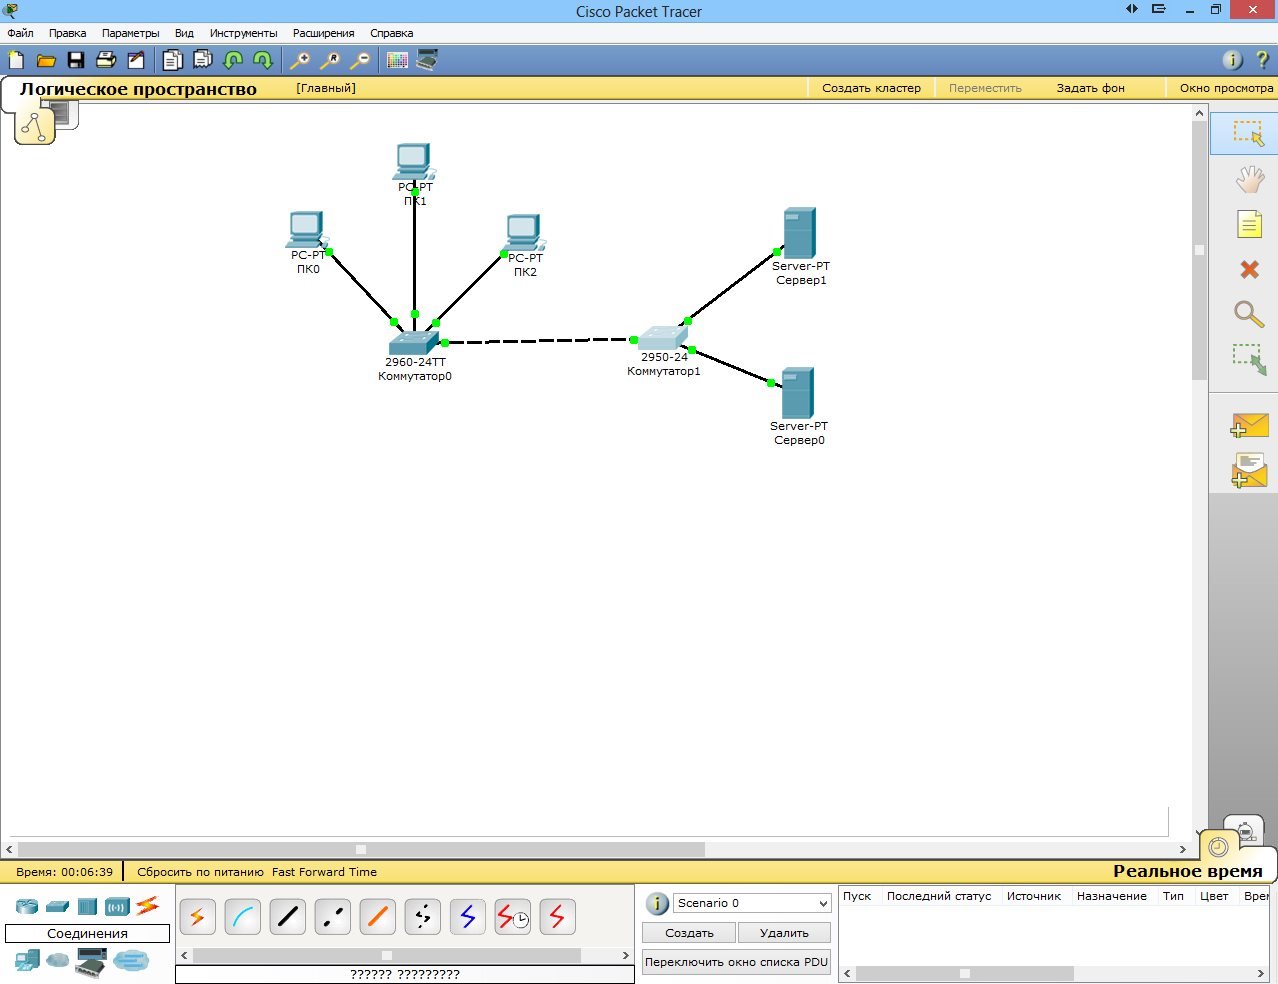Open the Параметры menu
The height and width of the screenshot is (984, 1278).
click(130, 33)
